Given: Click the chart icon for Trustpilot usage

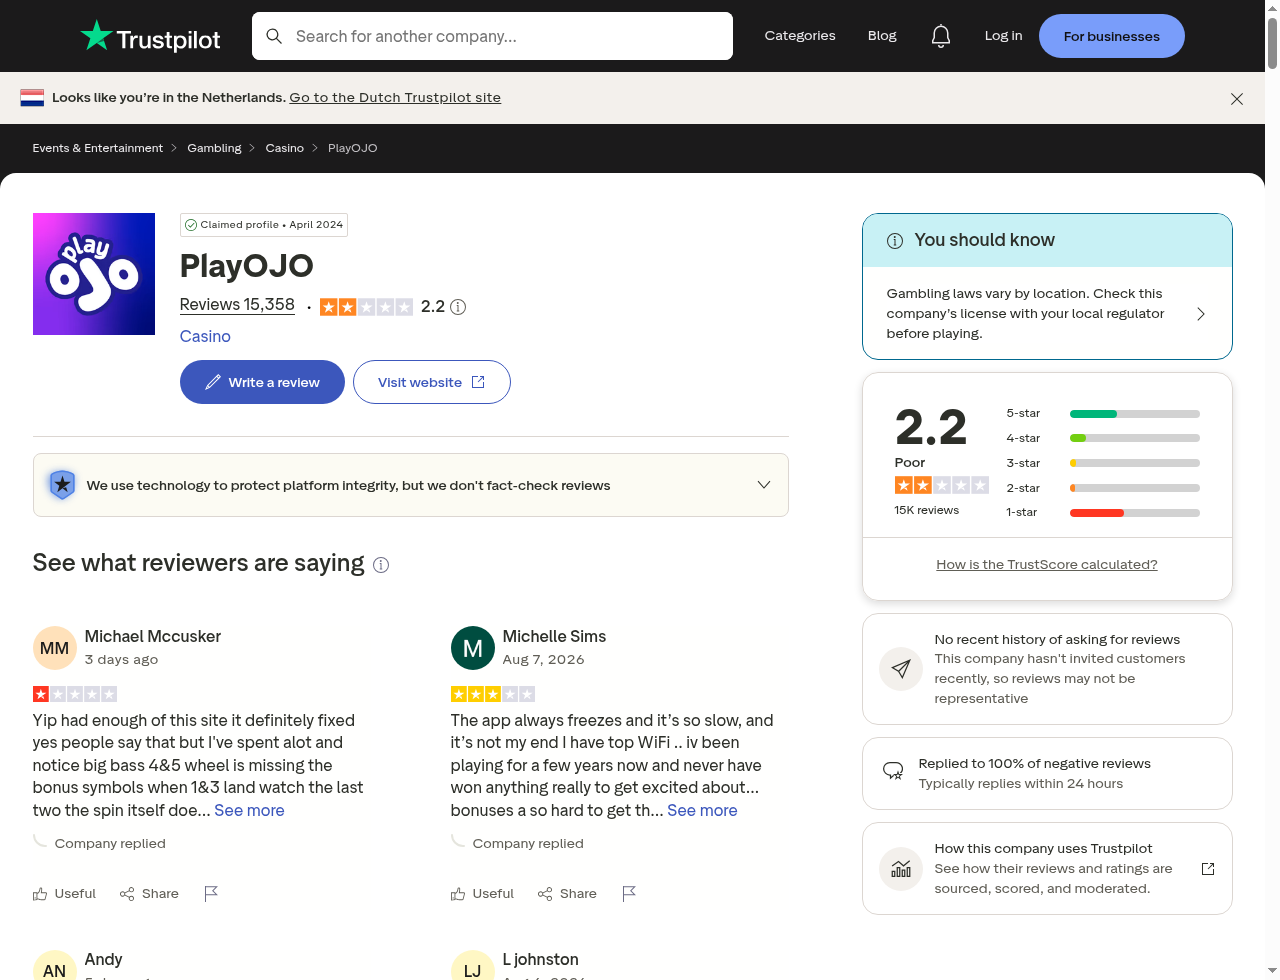Looking at the screenshot, I should (901, 869).
